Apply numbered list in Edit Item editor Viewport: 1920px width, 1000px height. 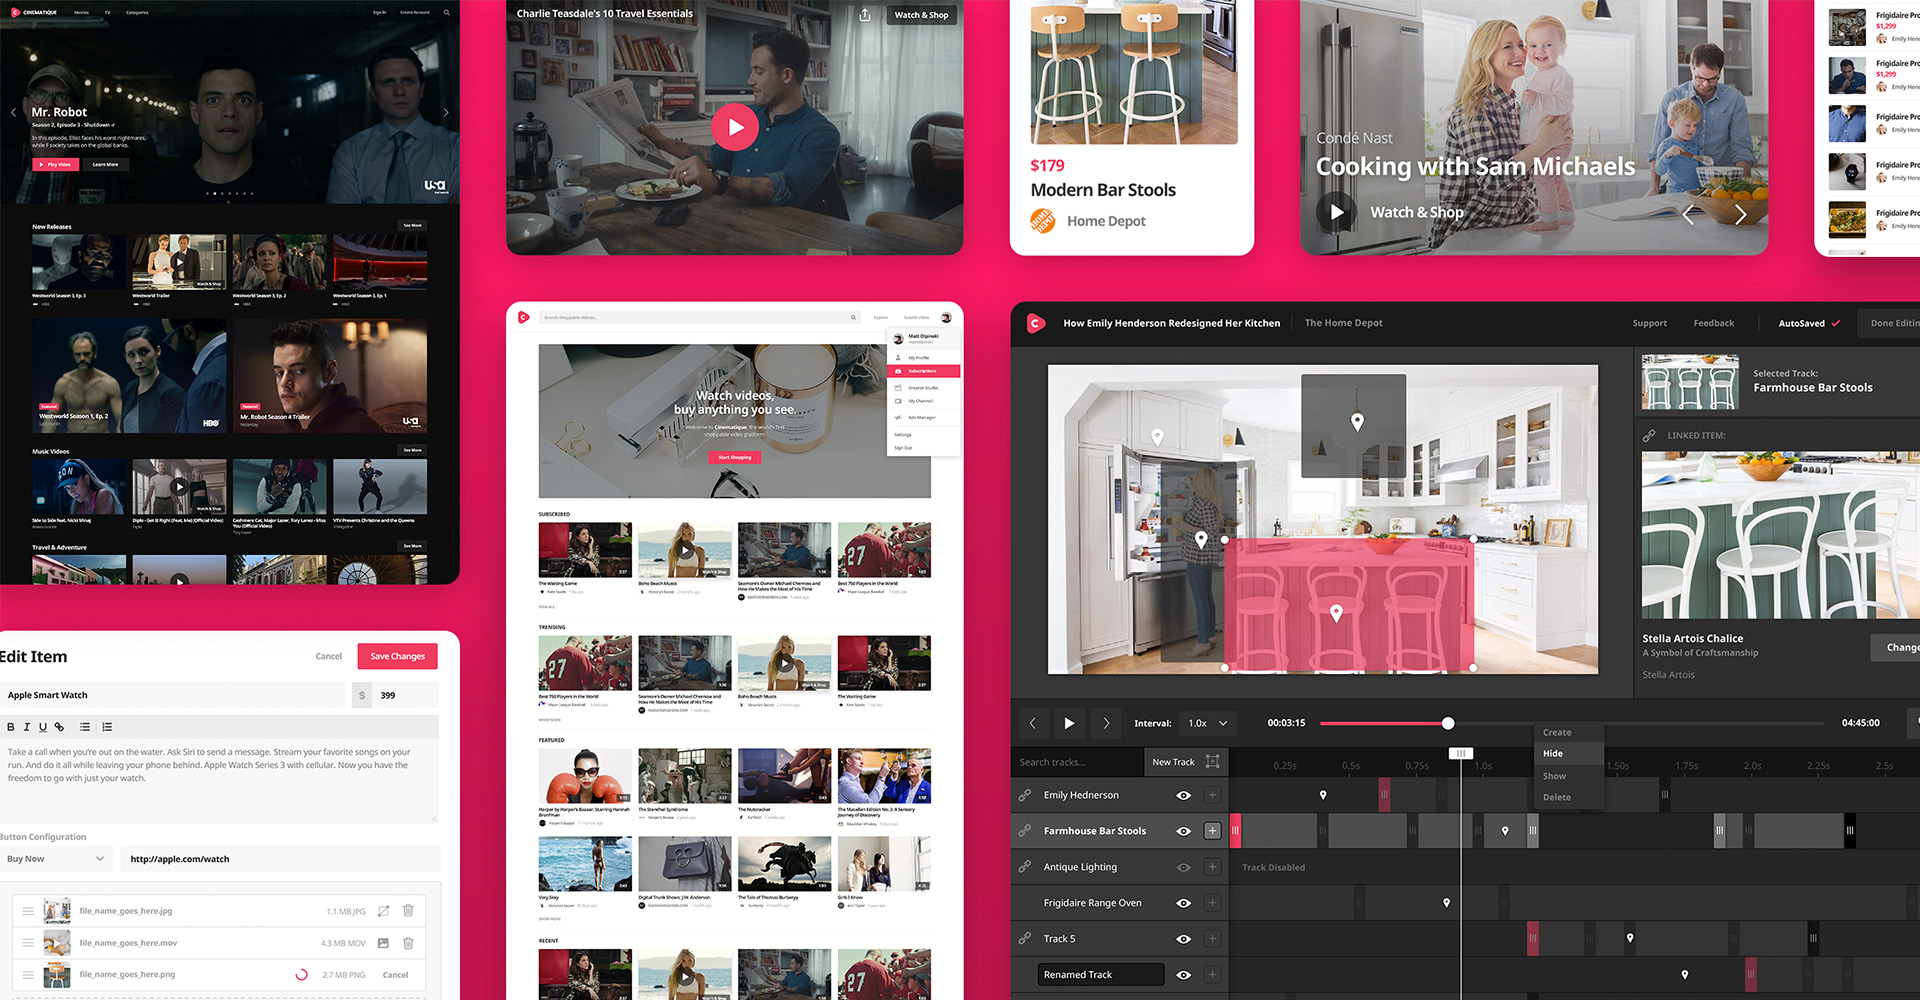coord(107,727)
